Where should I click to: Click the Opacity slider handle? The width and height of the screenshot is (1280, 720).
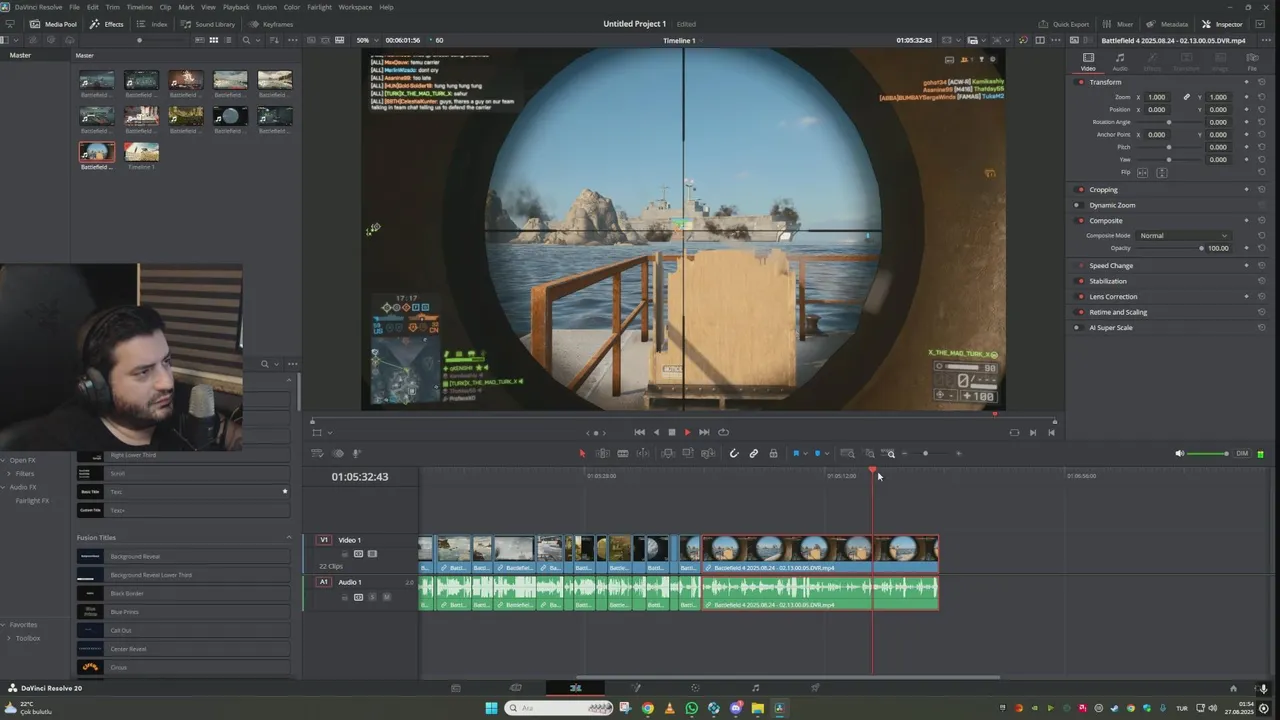1201,248
